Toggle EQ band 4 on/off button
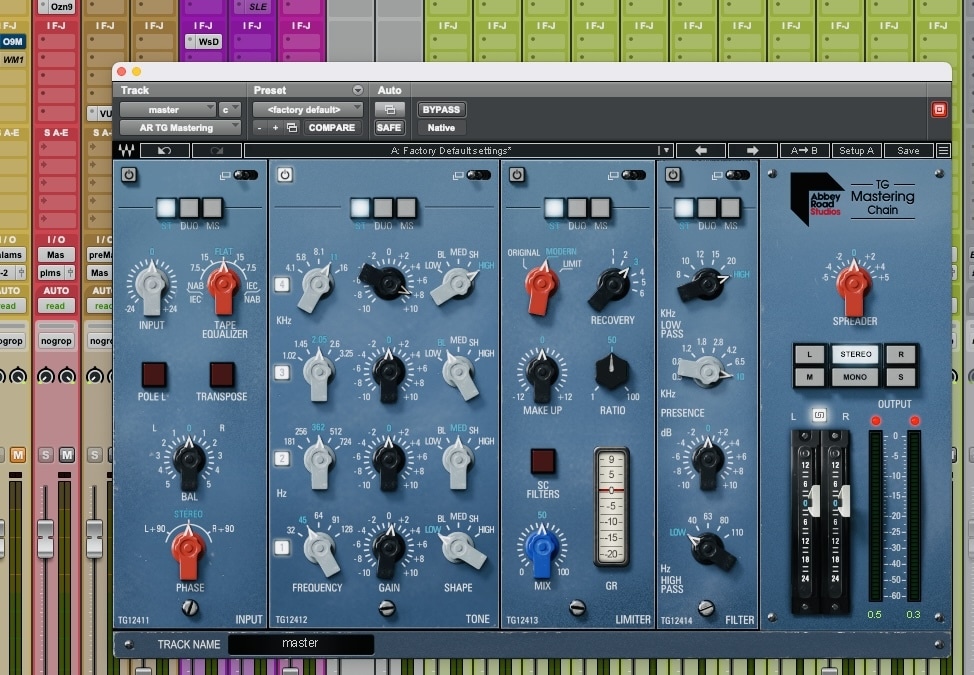 [x=282, y=284]
